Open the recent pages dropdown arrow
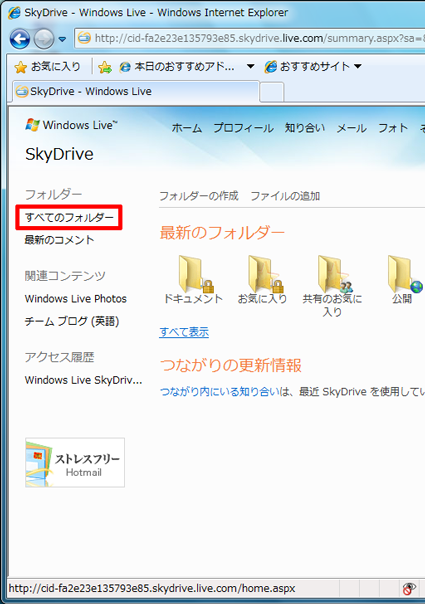This screenshot has width=425, height=604. coord(62,39)
